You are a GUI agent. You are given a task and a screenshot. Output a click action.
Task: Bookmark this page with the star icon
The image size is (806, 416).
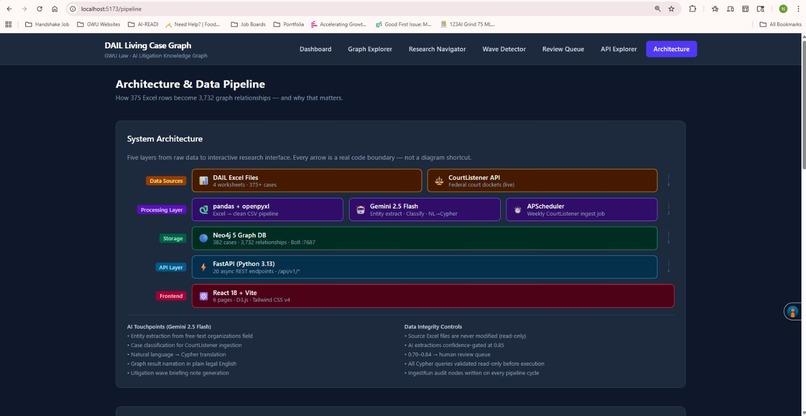(671, 9)
